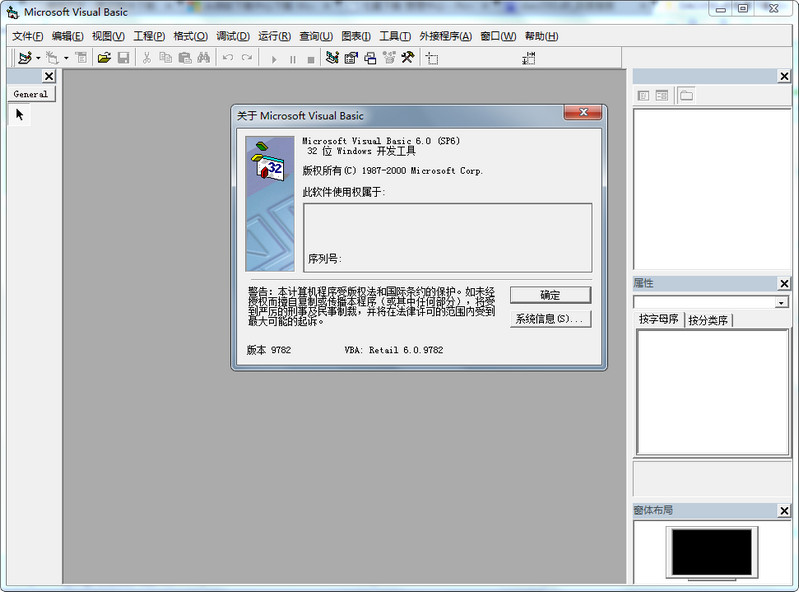Click the Paste clipboard icon
Screen dimensions: 799x592
[185, 58]
